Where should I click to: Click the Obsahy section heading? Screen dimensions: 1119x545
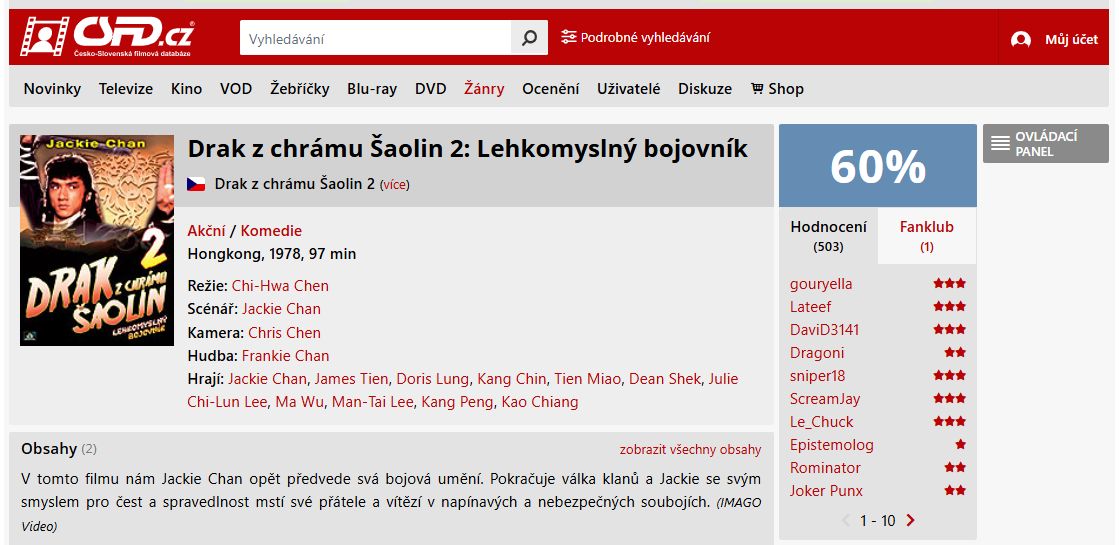49,449
